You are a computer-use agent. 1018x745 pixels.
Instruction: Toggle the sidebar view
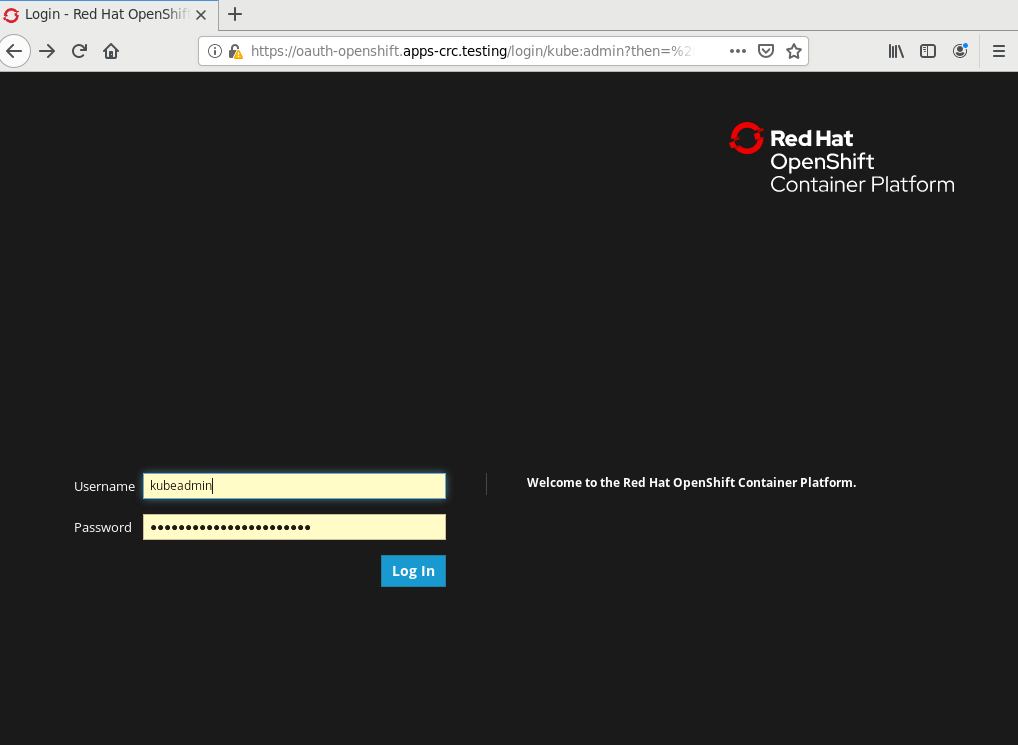tap(928, 51)
